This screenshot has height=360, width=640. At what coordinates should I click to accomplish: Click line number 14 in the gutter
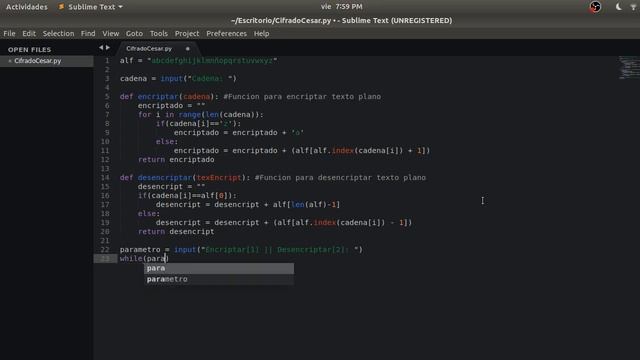(x=105, y=178)
